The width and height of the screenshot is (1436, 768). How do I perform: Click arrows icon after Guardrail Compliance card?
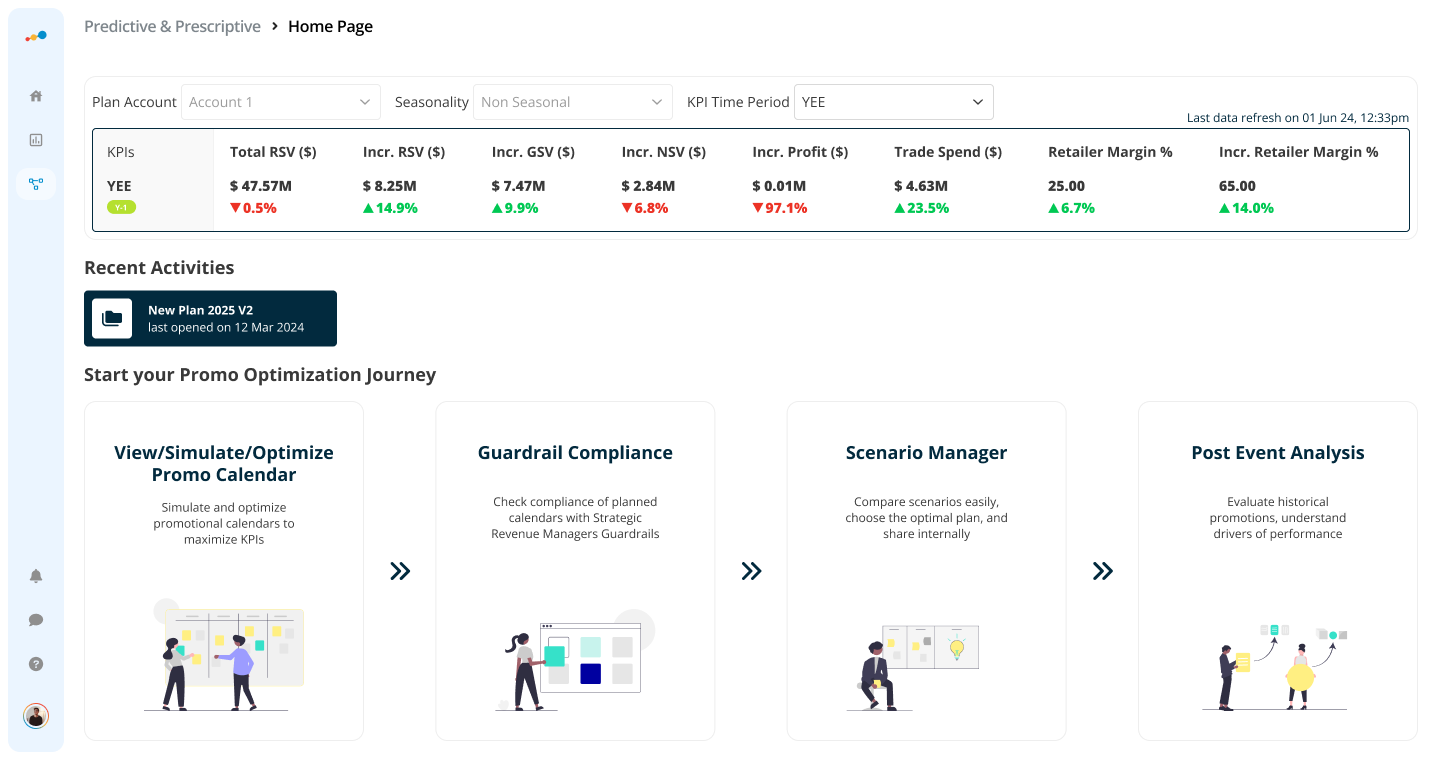click(x=751, y=571)
